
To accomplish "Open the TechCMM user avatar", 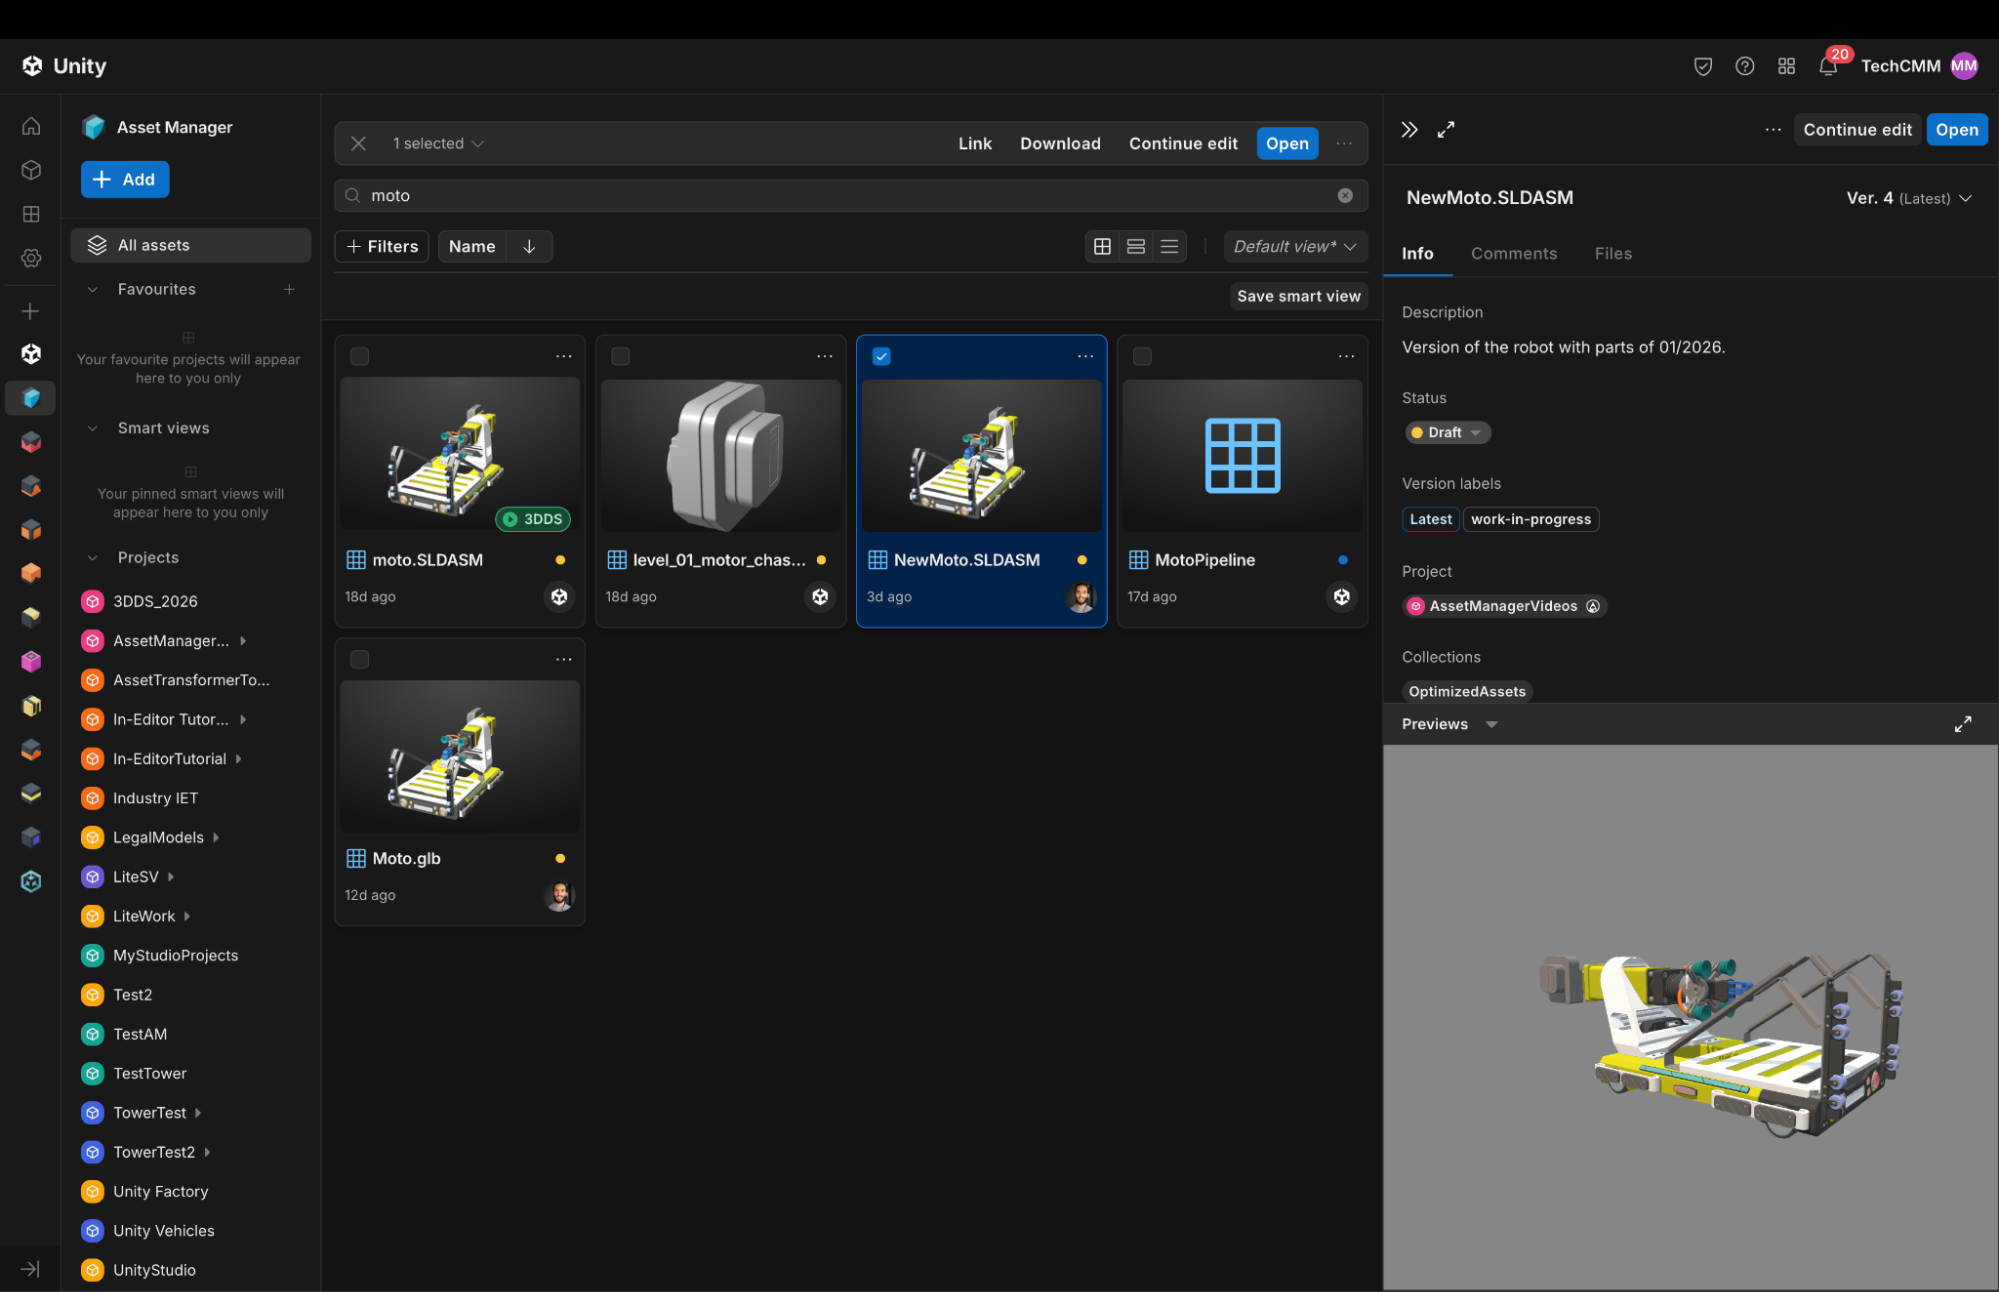I will coord(1964,66).
